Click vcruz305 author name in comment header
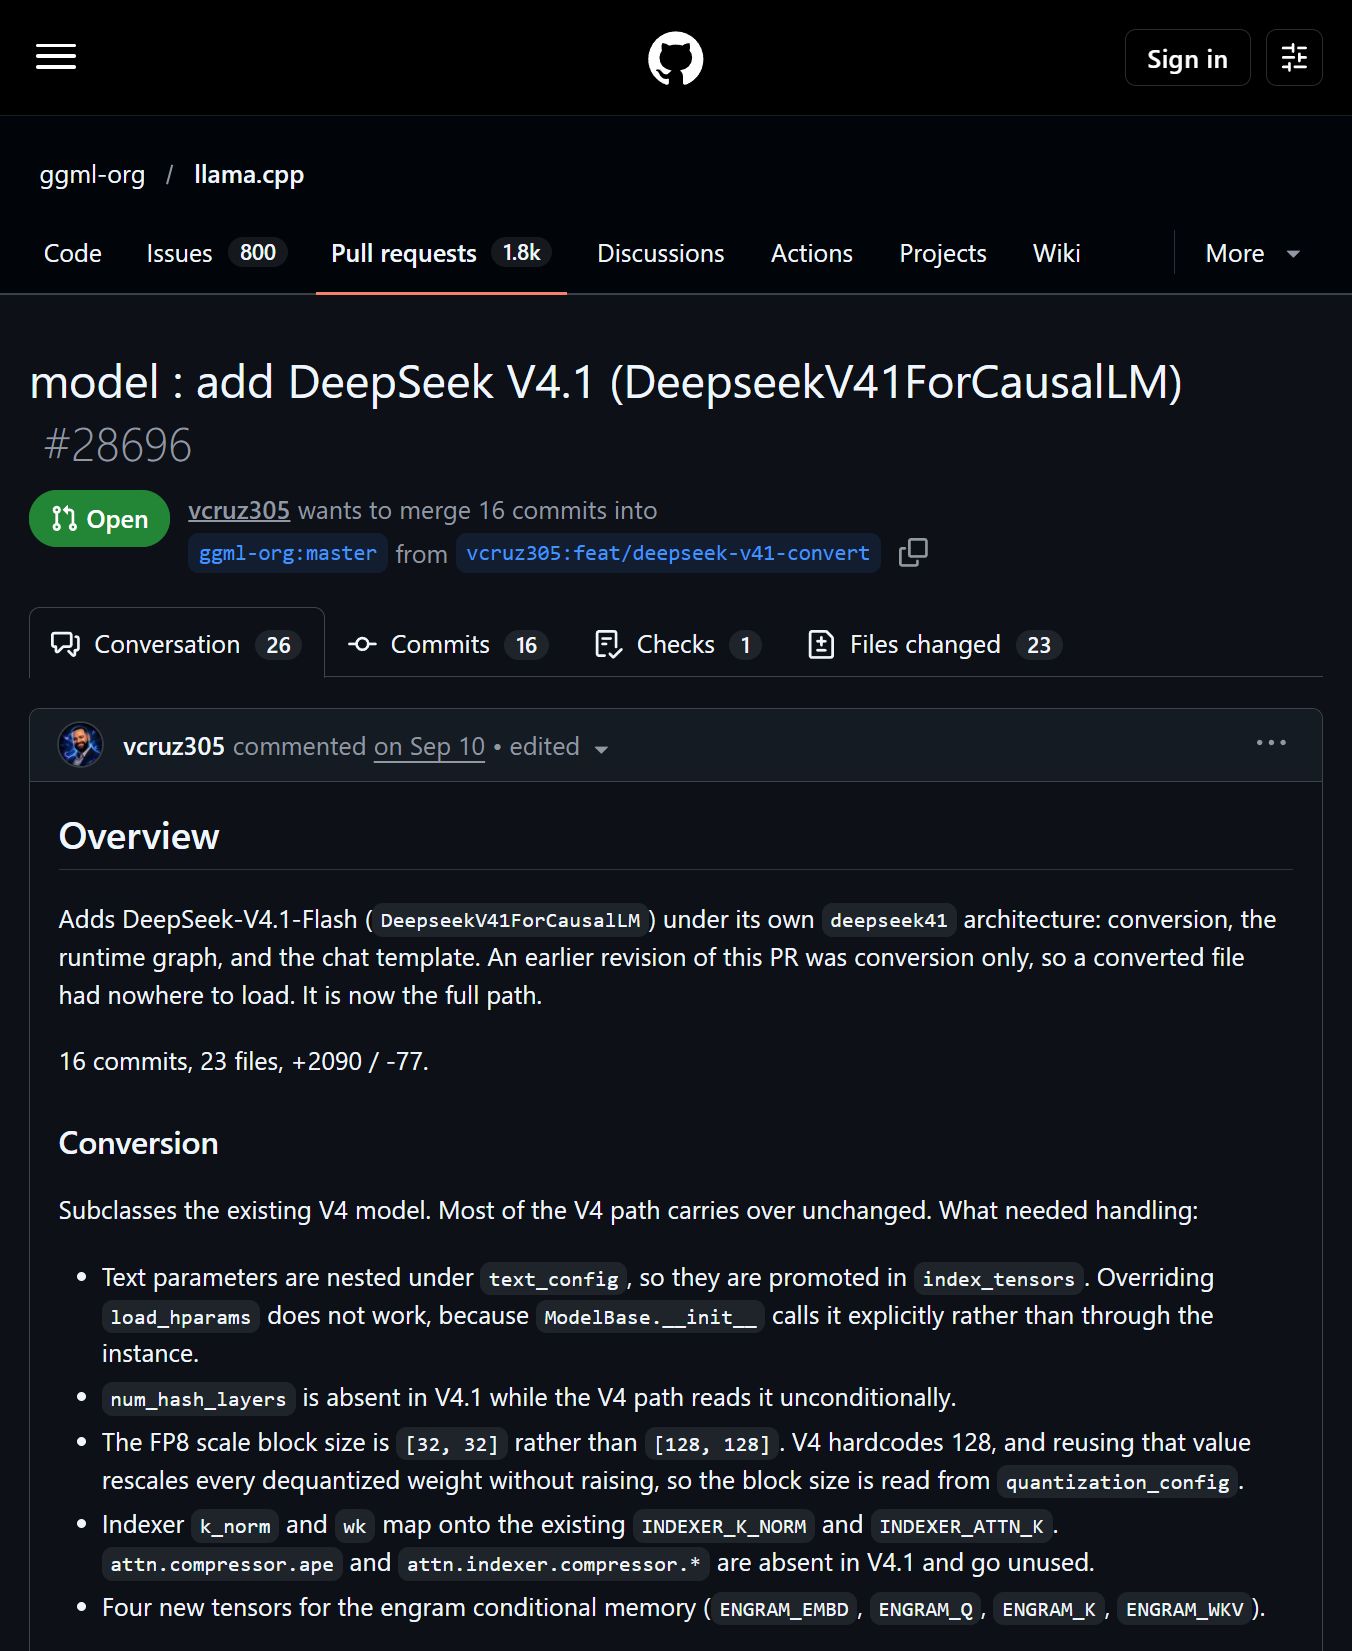1352x1651 pixels. [174, 747]
